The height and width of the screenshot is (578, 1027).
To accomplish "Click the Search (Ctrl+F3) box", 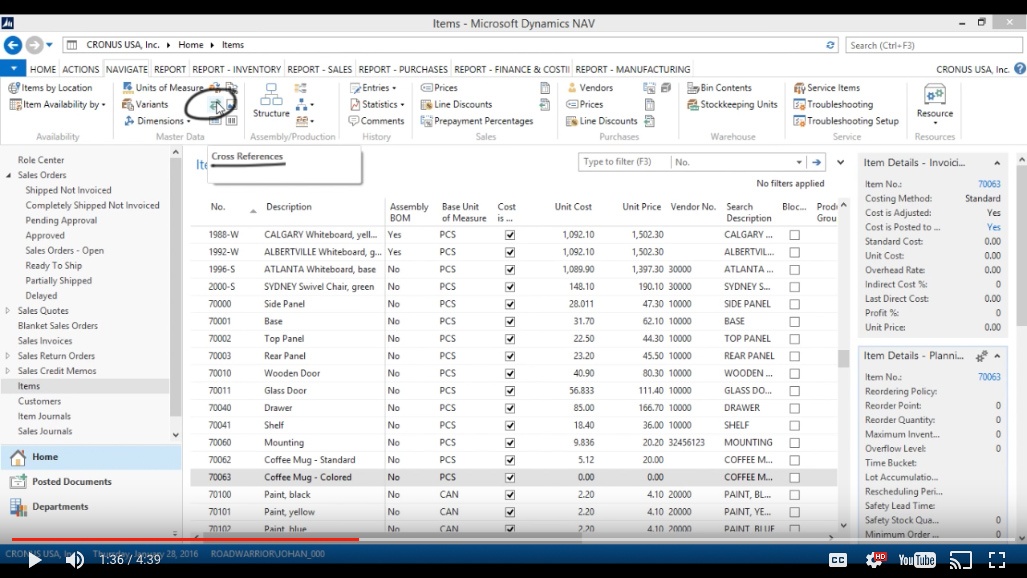I will click(934, 45).
